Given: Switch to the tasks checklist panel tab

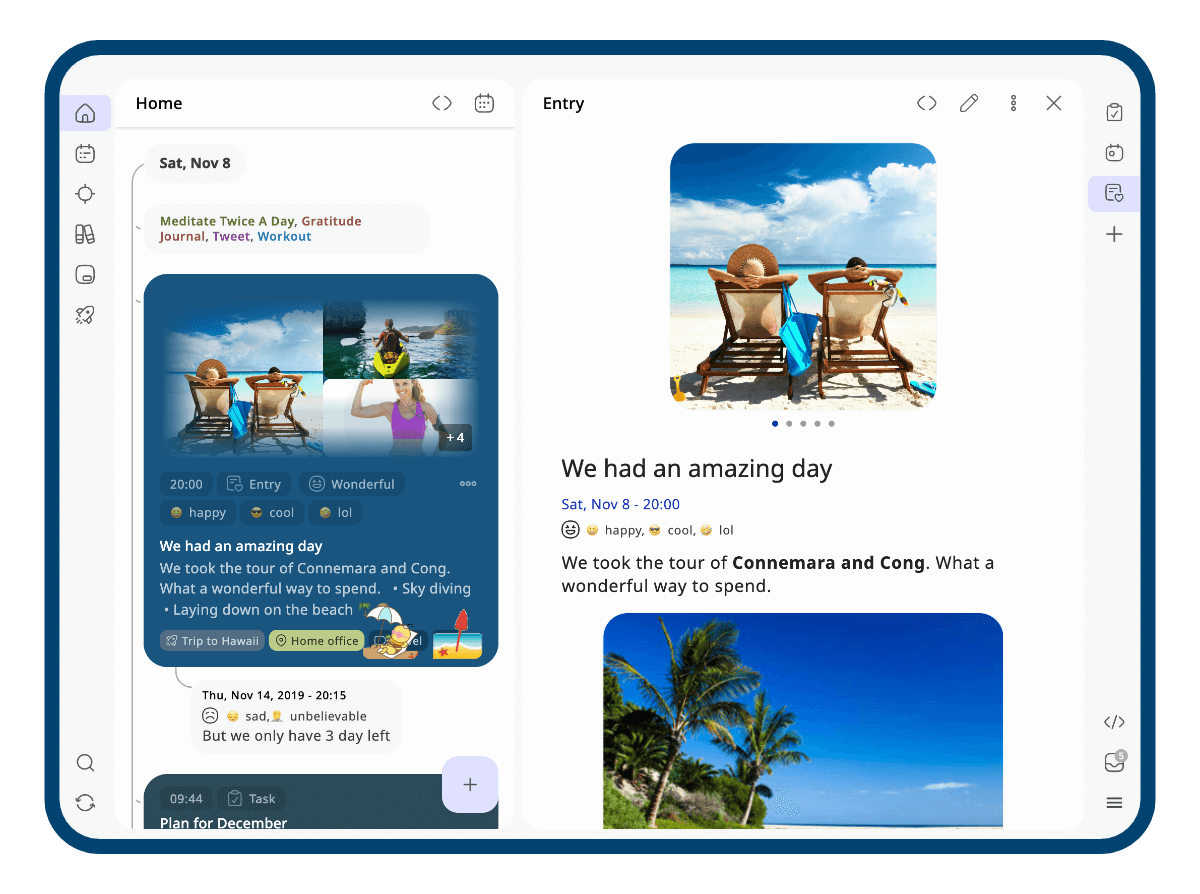Looking at the screenshot, I should click(x=1114, y=113).
